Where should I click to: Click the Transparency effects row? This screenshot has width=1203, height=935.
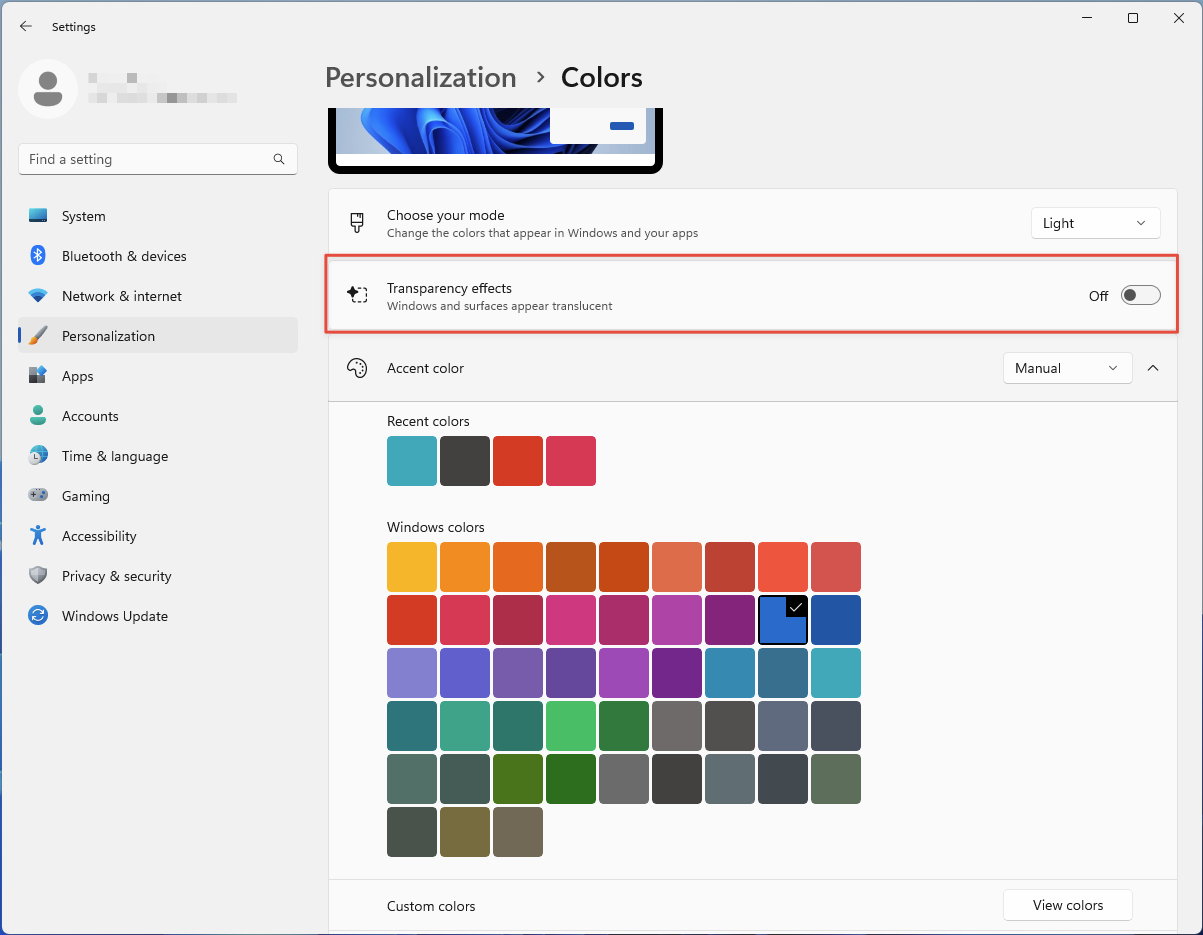(752, 295)
